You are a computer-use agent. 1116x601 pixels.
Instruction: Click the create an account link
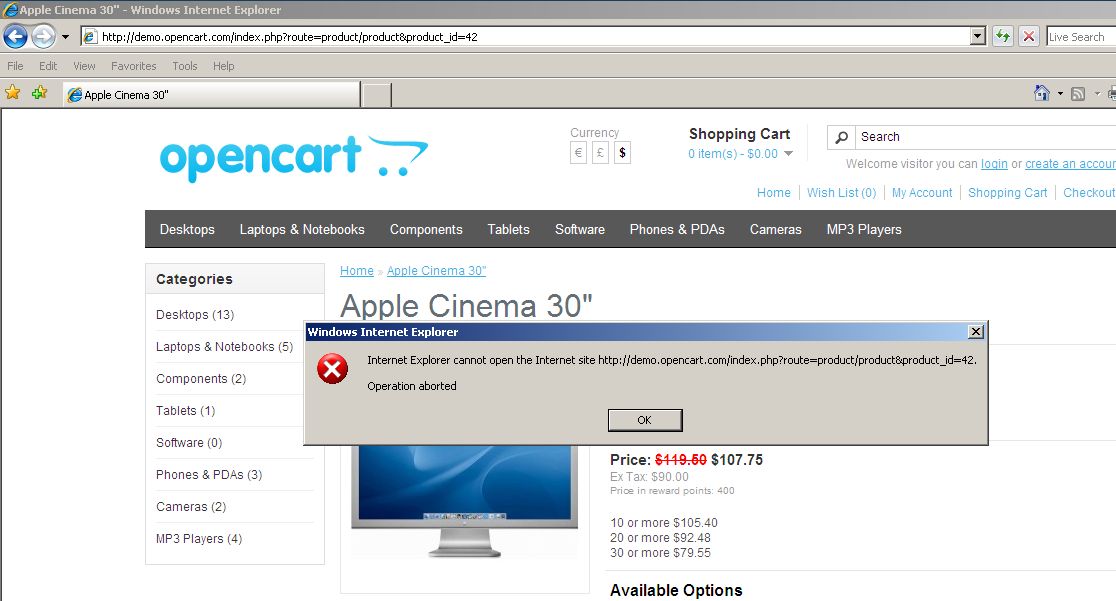click(x=1070, y=164)
